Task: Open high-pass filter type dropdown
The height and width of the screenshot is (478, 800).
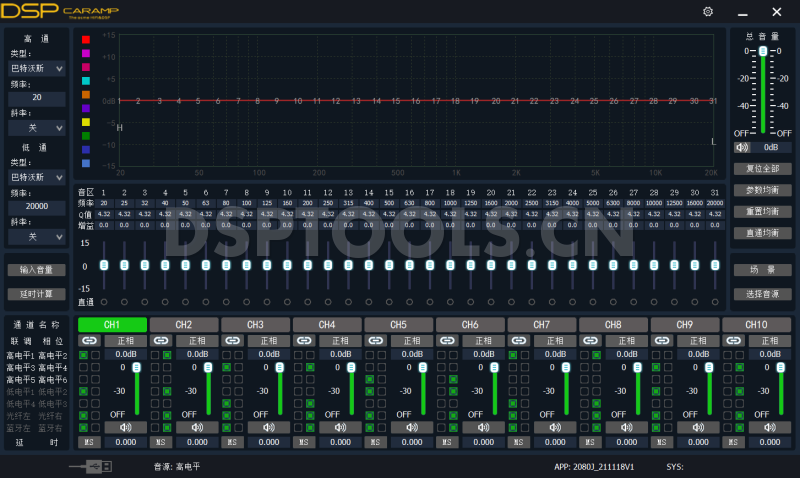Action: 37,69
